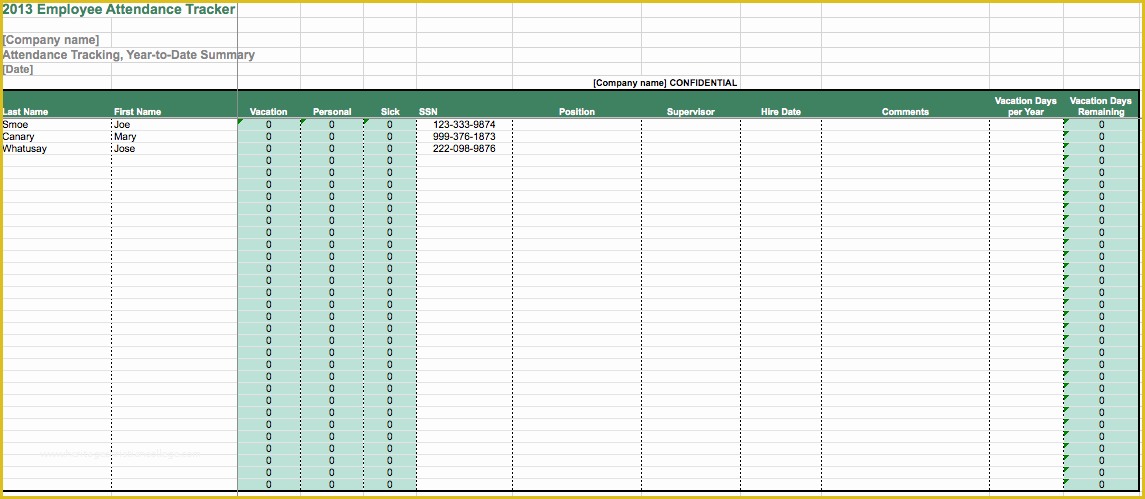Screen dimensions: 1145x499
Task: Select 'Vacation Days Remaining' header
Action: click(1101, 106)
